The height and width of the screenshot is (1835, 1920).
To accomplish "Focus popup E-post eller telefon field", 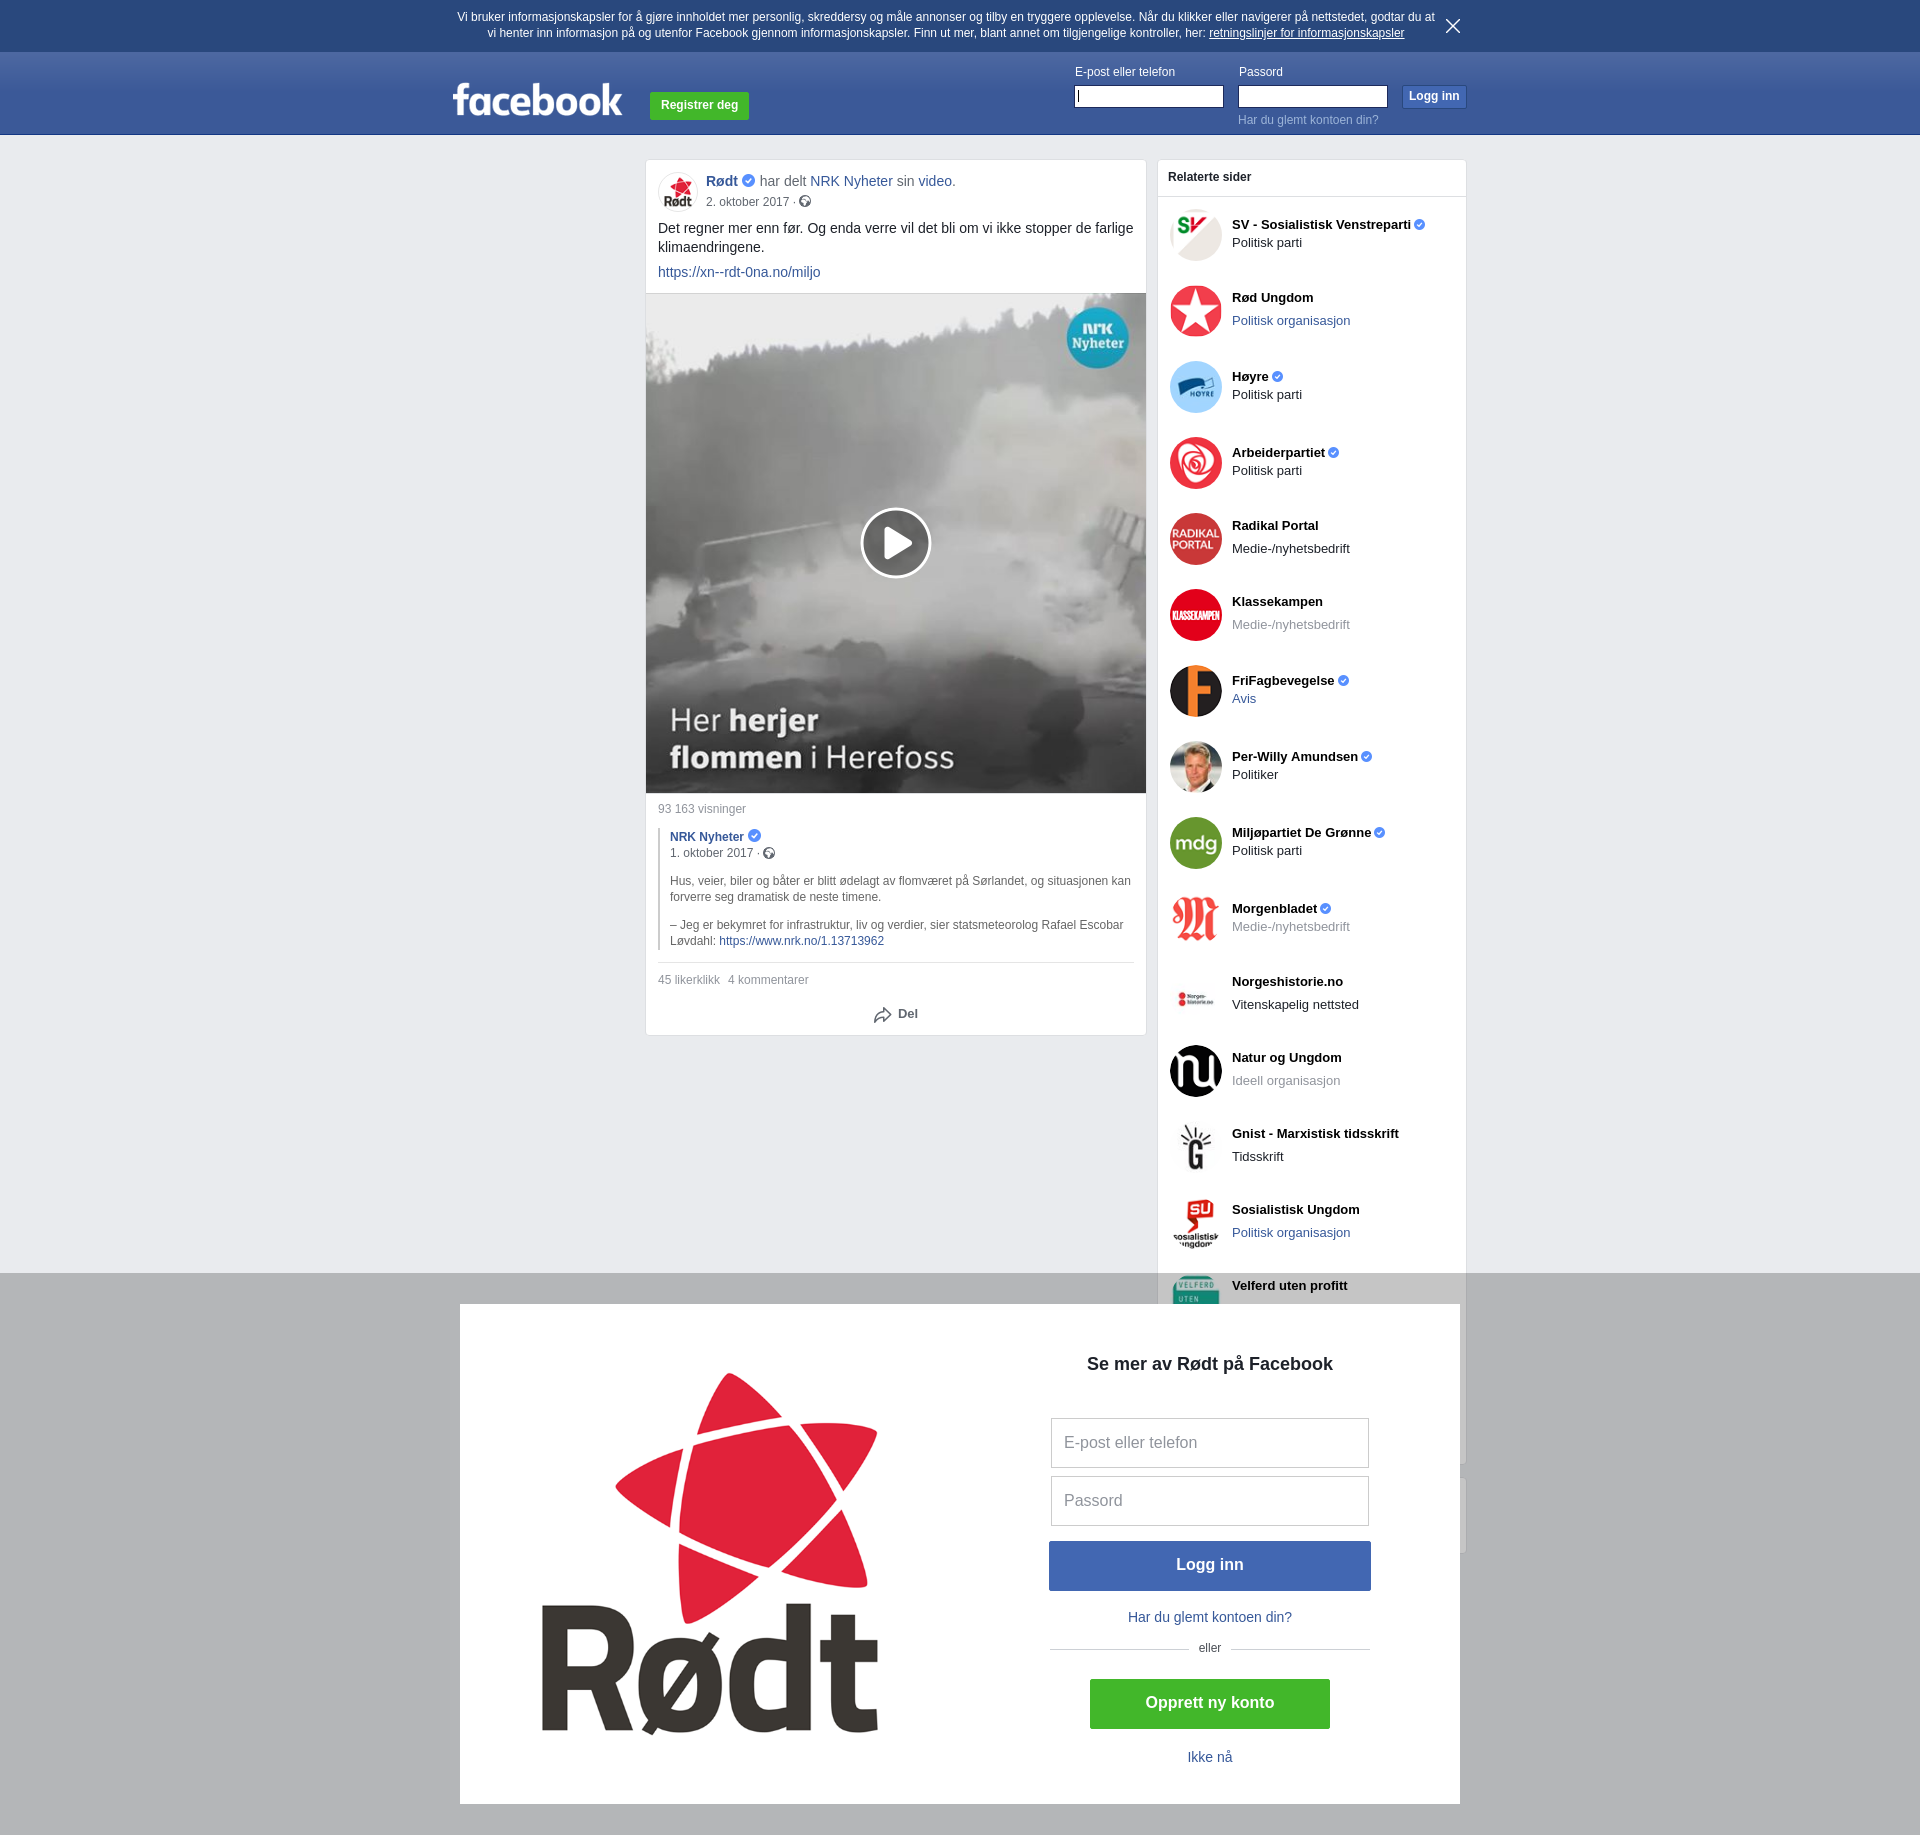I will (x=1210, y=1443).
